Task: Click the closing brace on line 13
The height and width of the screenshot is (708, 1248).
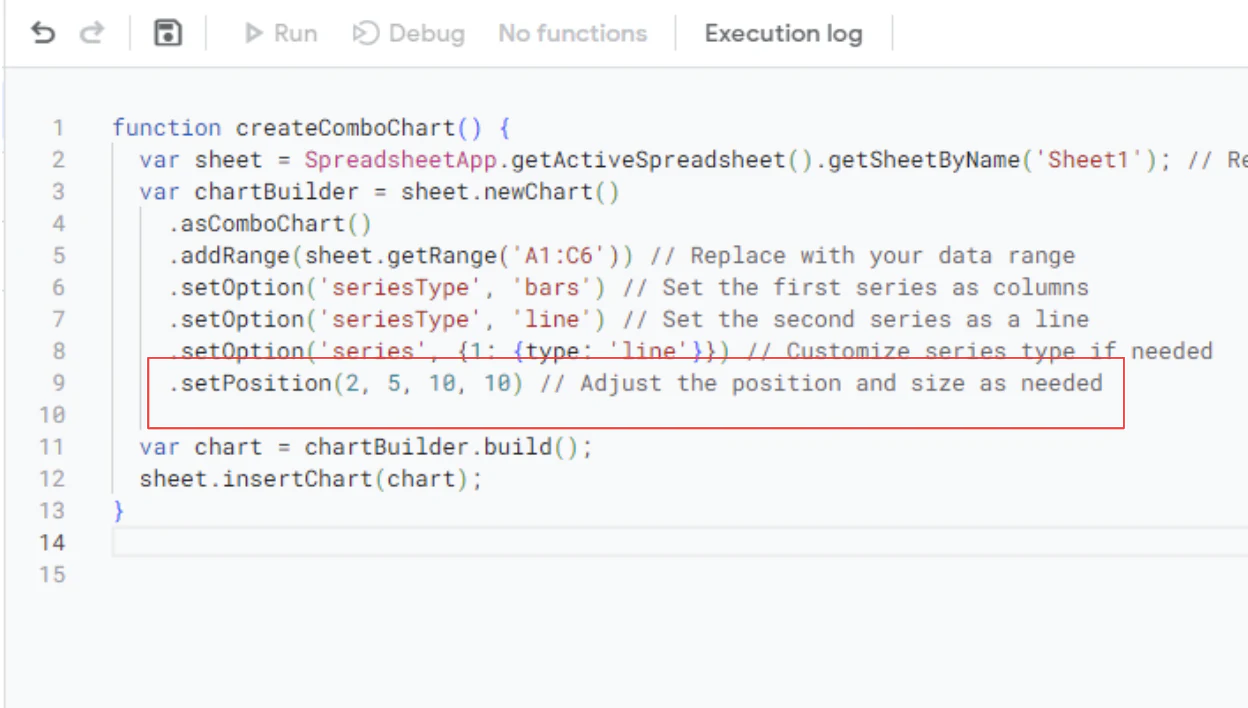Action: (118, 511)
